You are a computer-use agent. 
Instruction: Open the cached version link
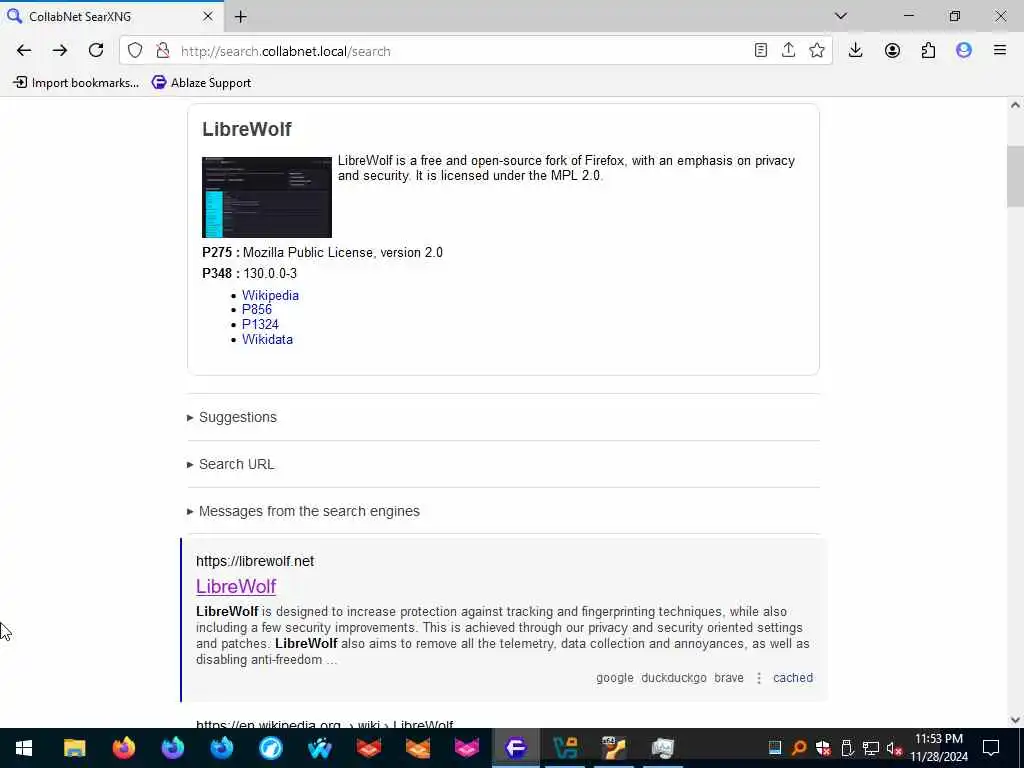[793, 678]
